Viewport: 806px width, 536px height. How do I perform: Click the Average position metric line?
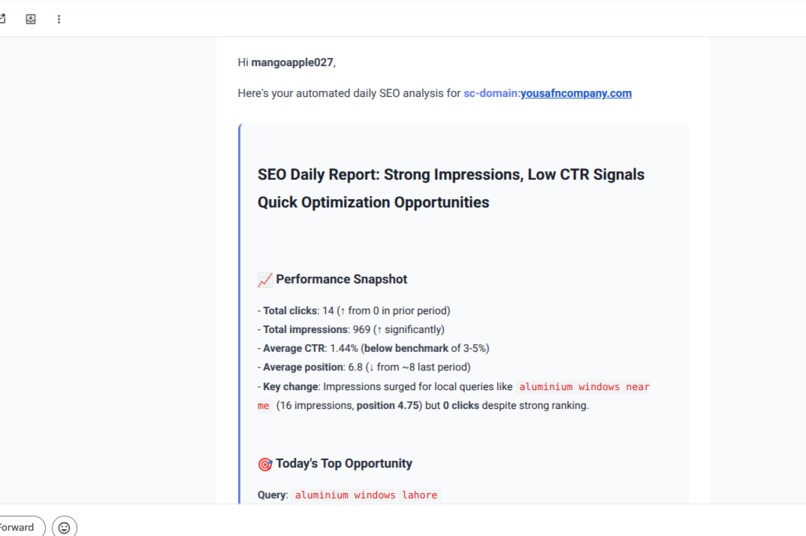point(364,367)
